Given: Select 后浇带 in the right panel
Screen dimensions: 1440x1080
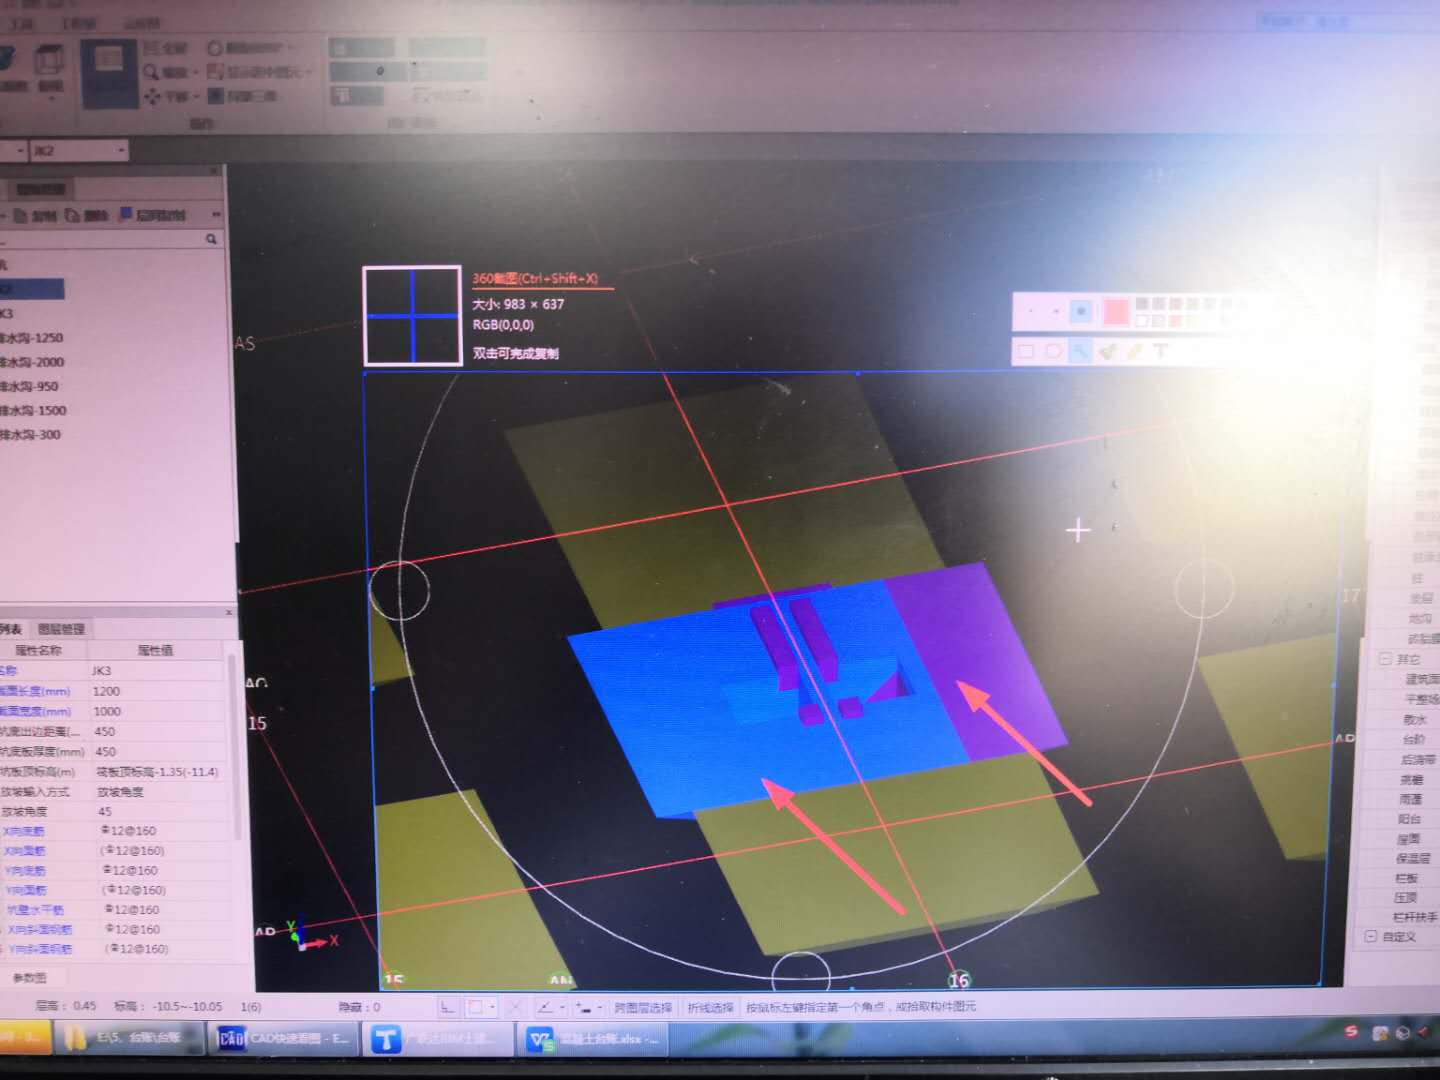Looking at the screenshot, I should [x=1417, y=759].
